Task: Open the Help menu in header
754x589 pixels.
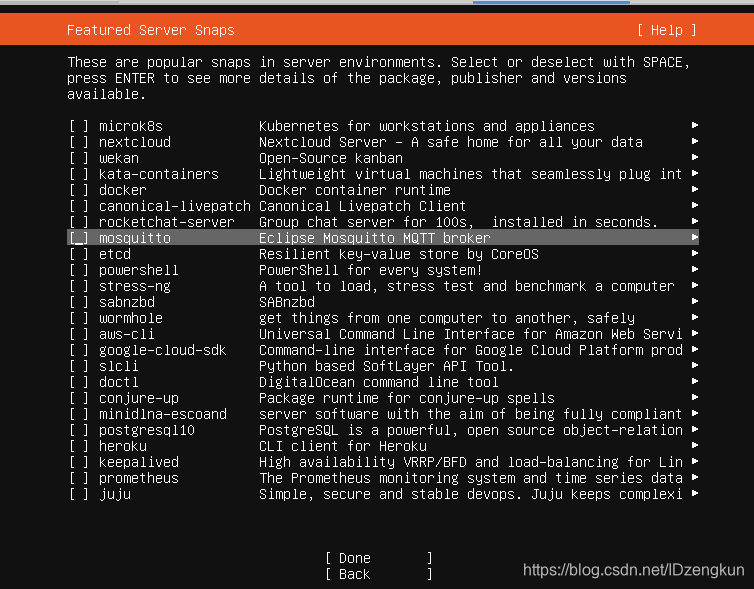Action: 666,30
